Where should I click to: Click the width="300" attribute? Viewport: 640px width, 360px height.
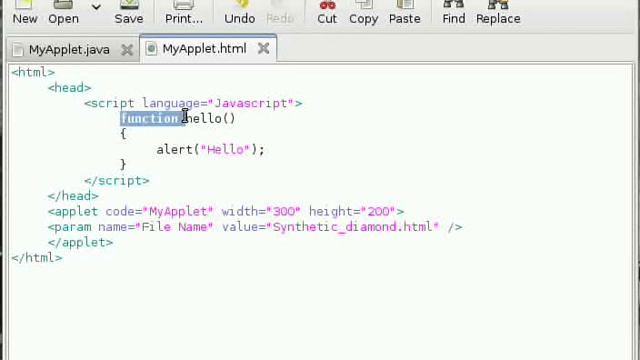[x=261, y=212]
